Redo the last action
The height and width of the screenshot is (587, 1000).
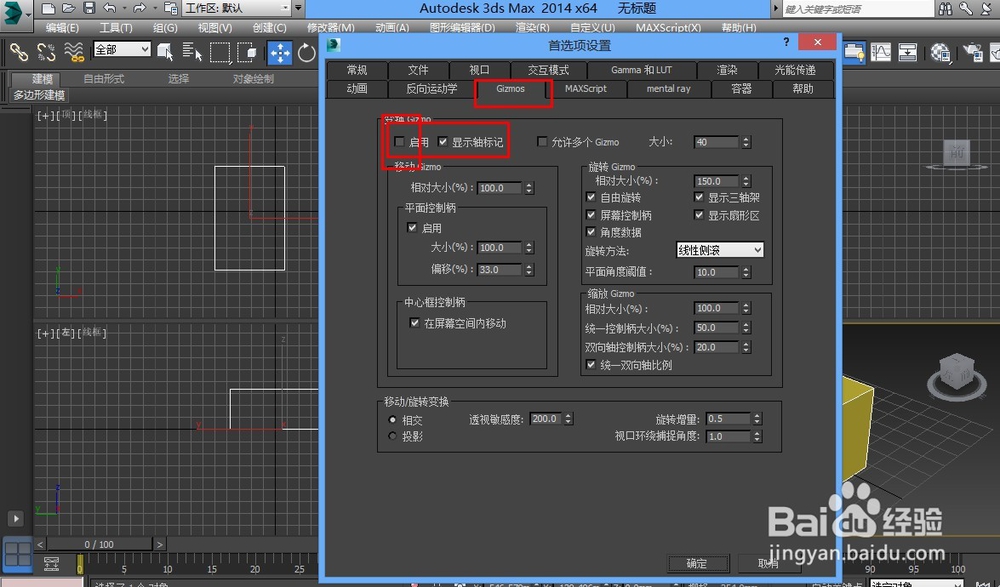tap(140, 8)
